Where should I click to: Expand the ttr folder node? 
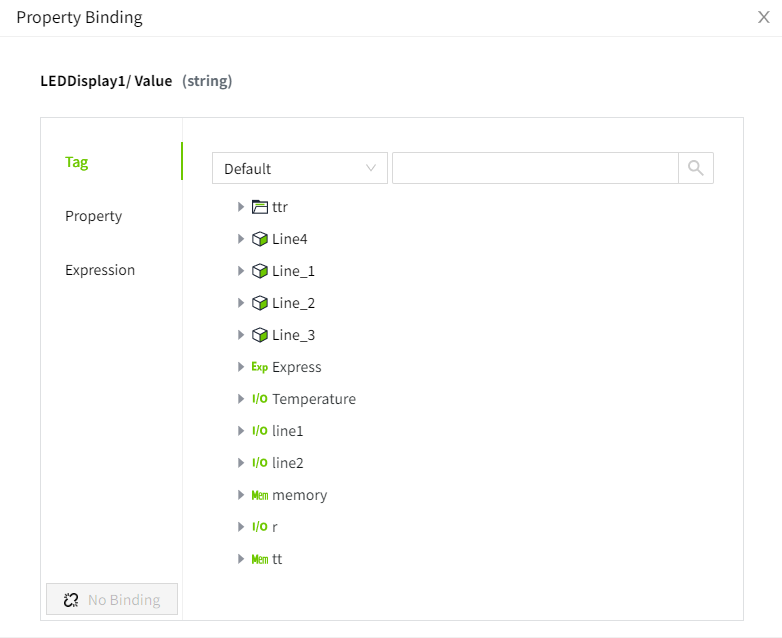click(241, 207)
